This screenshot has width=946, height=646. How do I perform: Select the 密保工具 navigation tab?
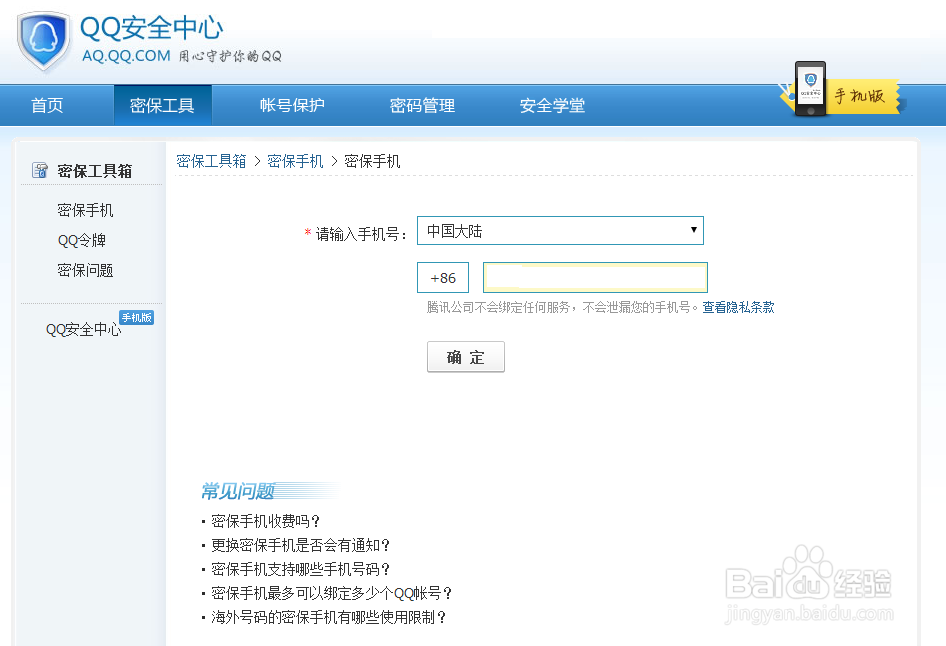(x=163, y=104)
